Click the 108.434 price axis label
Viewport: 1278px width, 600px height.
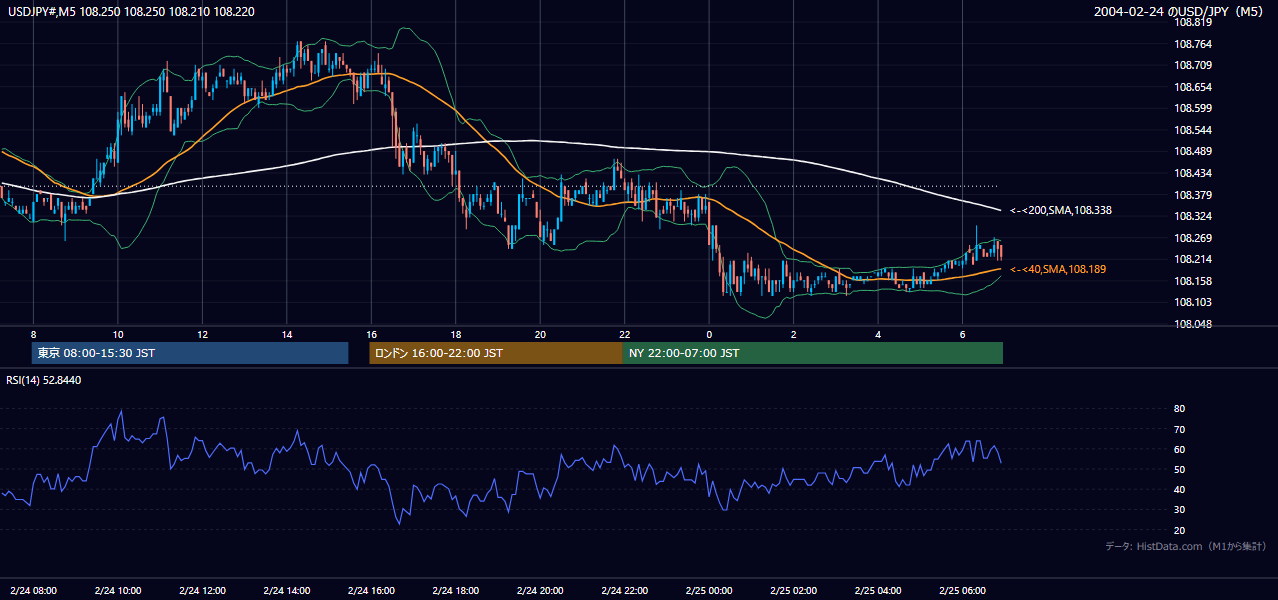[x=1192, y=174]
